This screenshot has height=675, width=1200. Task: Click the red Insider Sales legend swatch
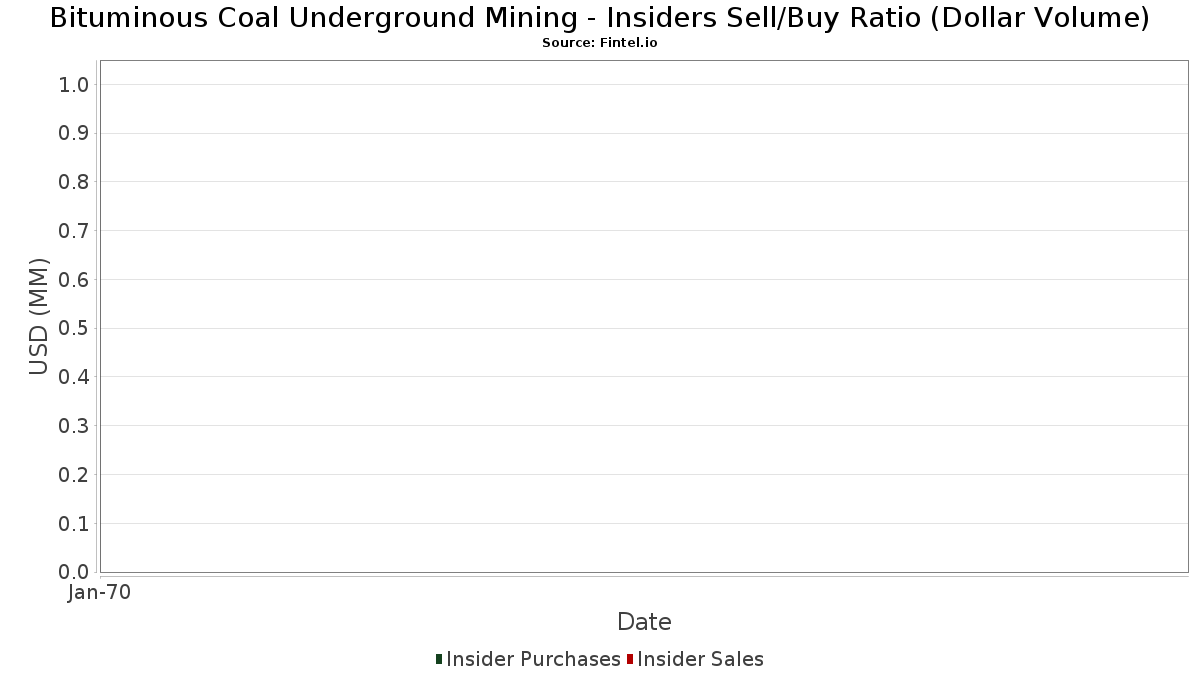[x=630, y=659]
